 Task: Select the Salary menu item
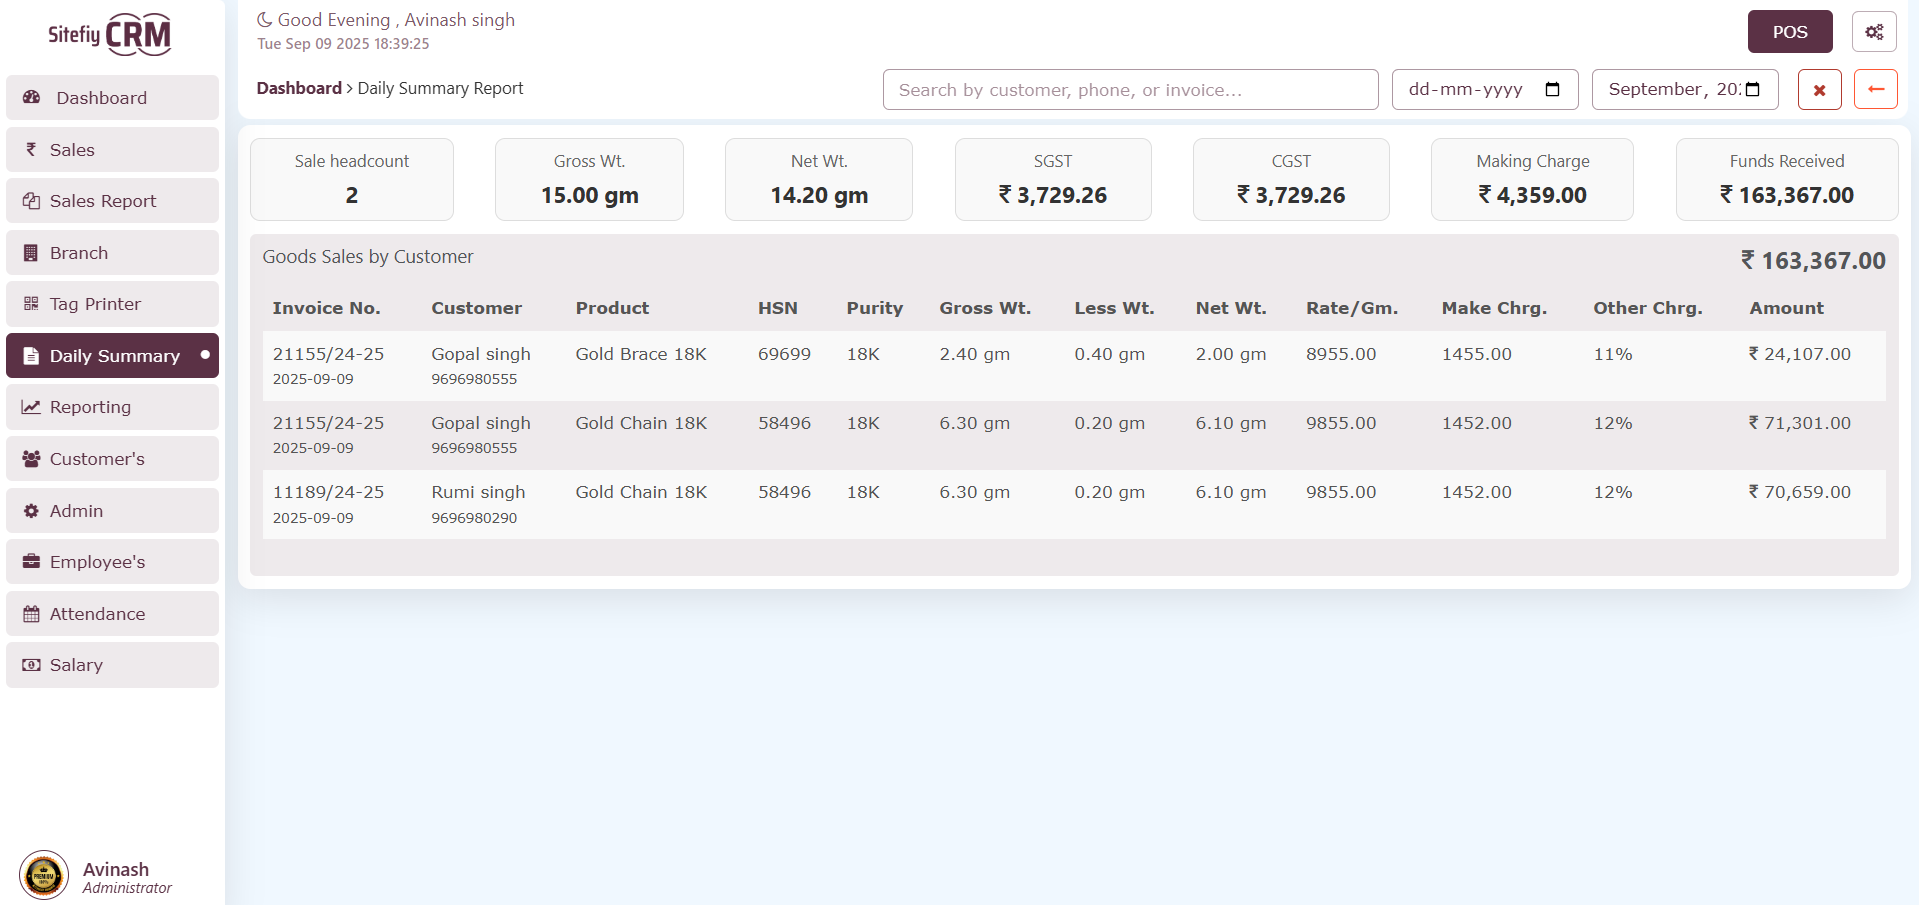pos(112,665)
